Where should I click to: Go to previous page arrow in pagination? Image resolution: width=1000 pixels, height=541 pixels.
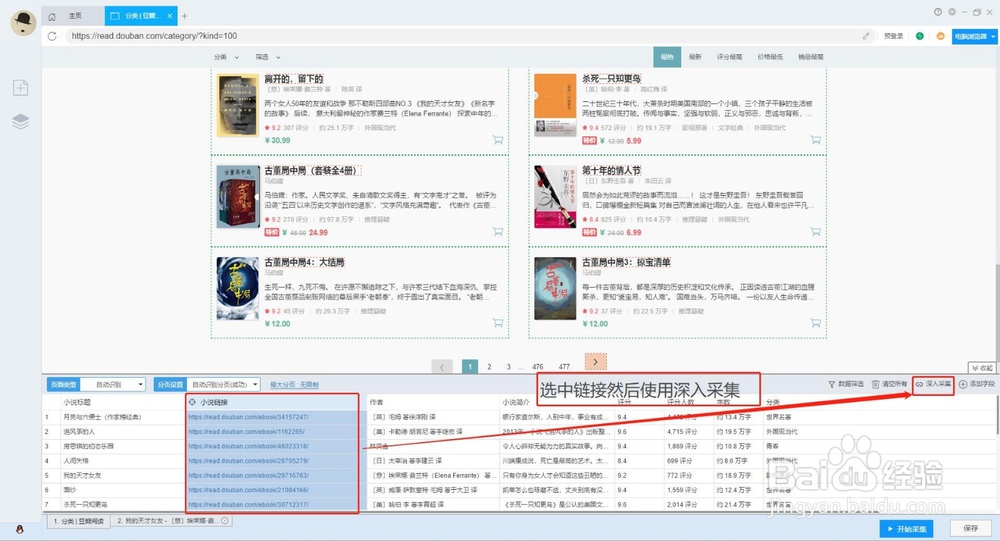coord(442,367)
